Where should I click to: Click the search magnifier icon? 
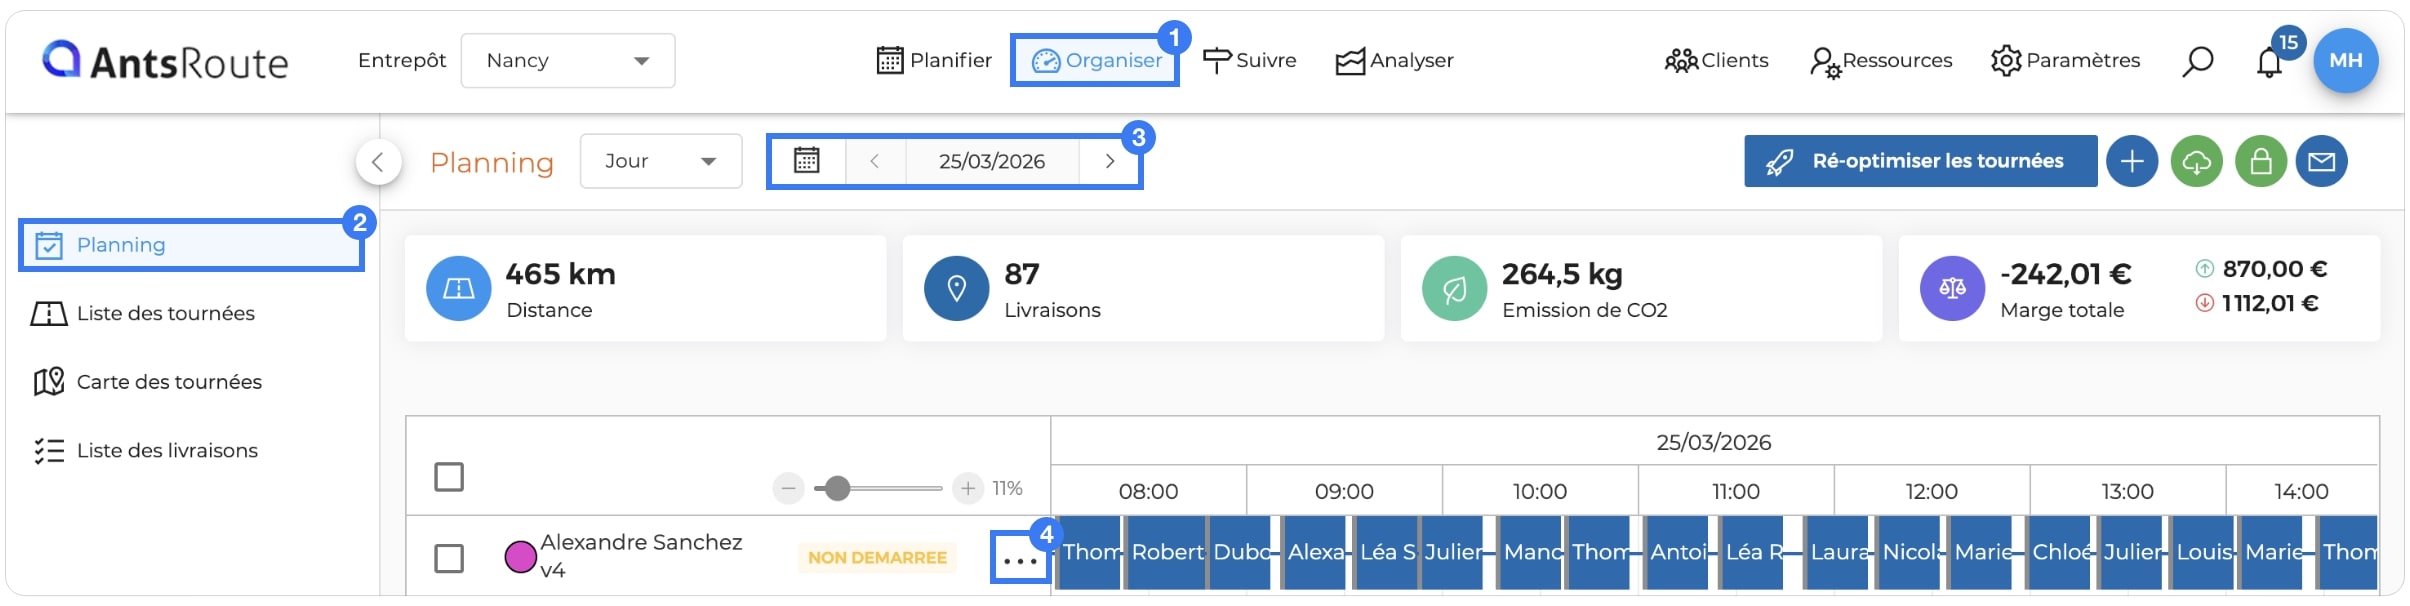(x=2197, y=61)
